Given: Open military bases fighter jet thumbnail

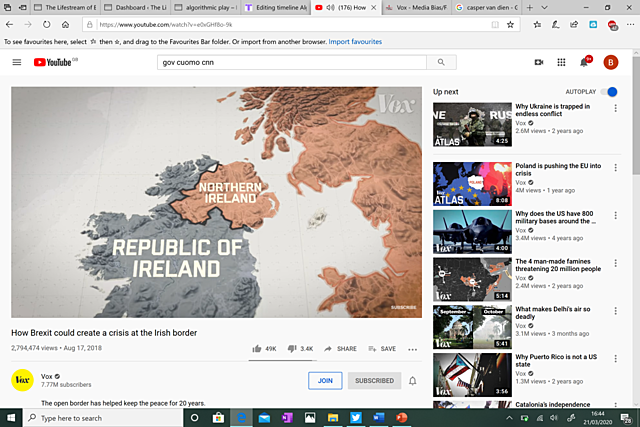Looking at the screenshot, I should point(472,231).
